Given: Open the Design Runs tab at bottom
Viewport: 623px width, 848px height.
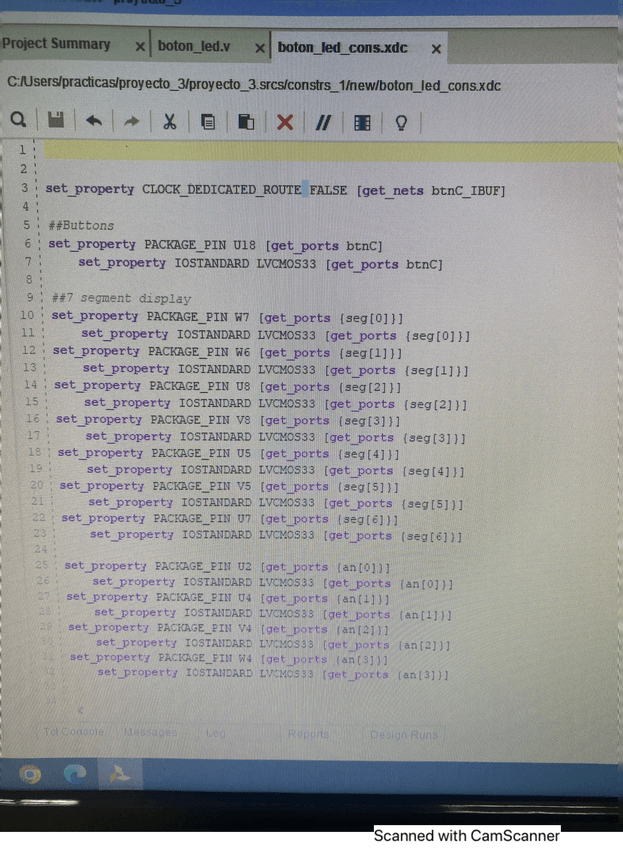Looking at the screenshot, I should coord(402,734).
